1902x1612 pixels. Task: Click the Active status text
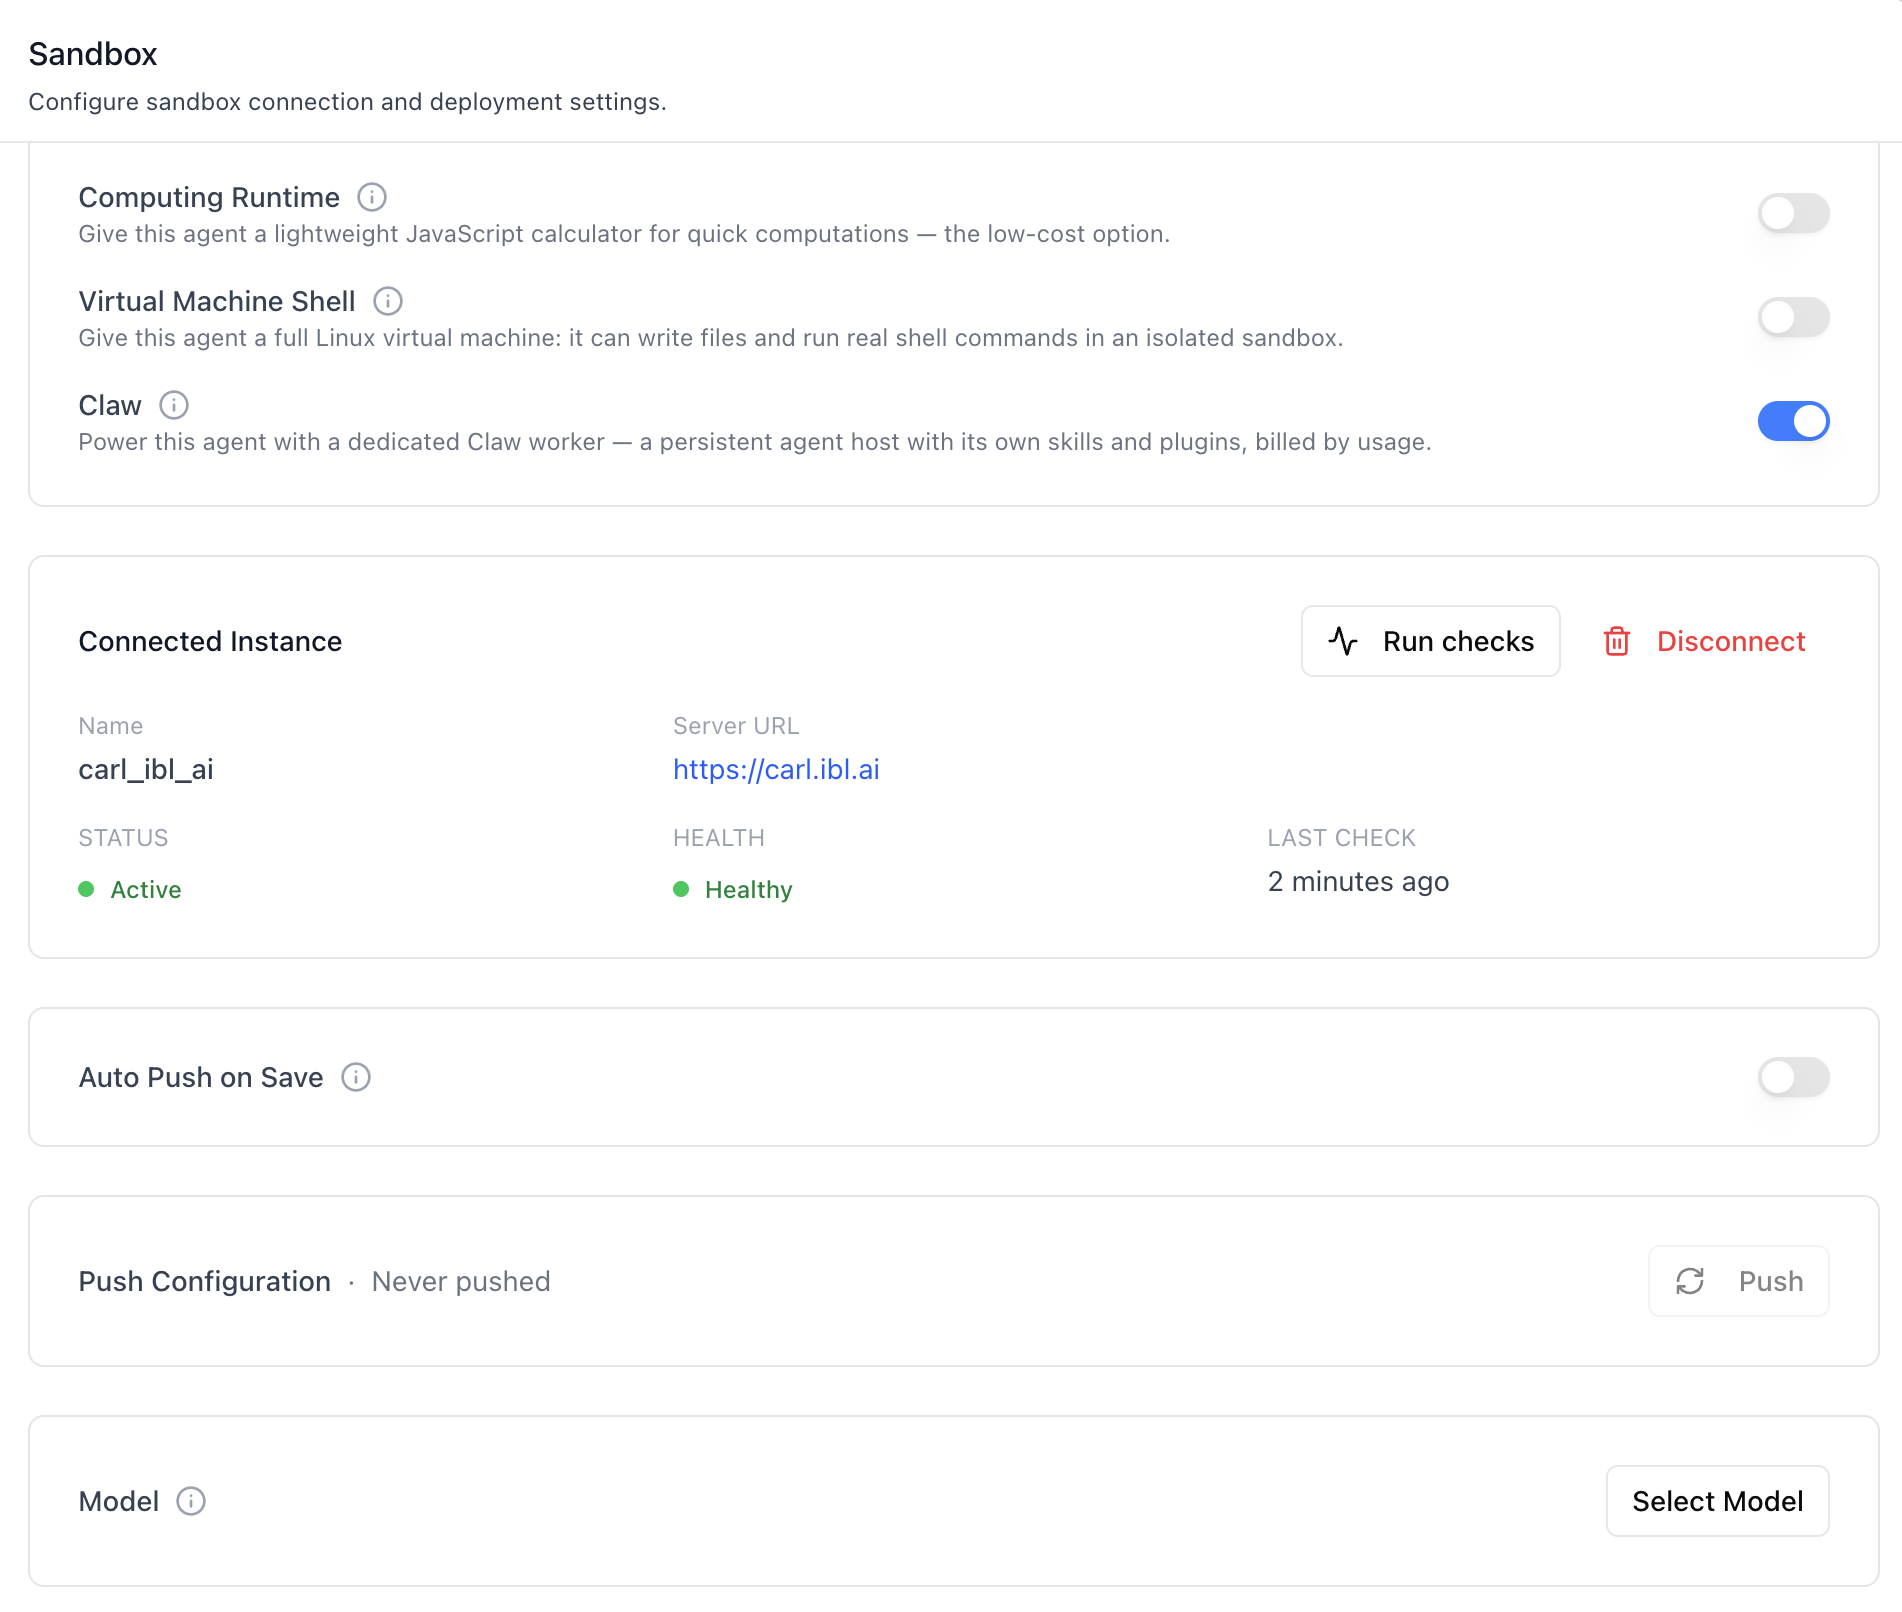coord(146,890)
